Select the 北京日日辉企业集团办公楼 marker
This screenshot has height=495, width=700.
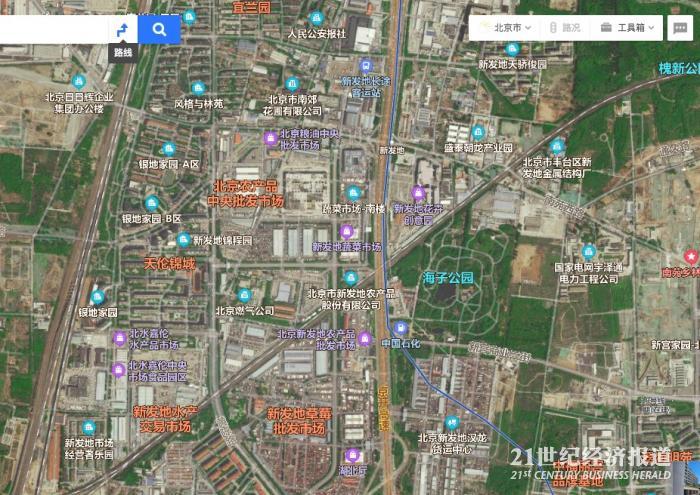(x=79, y=81)
